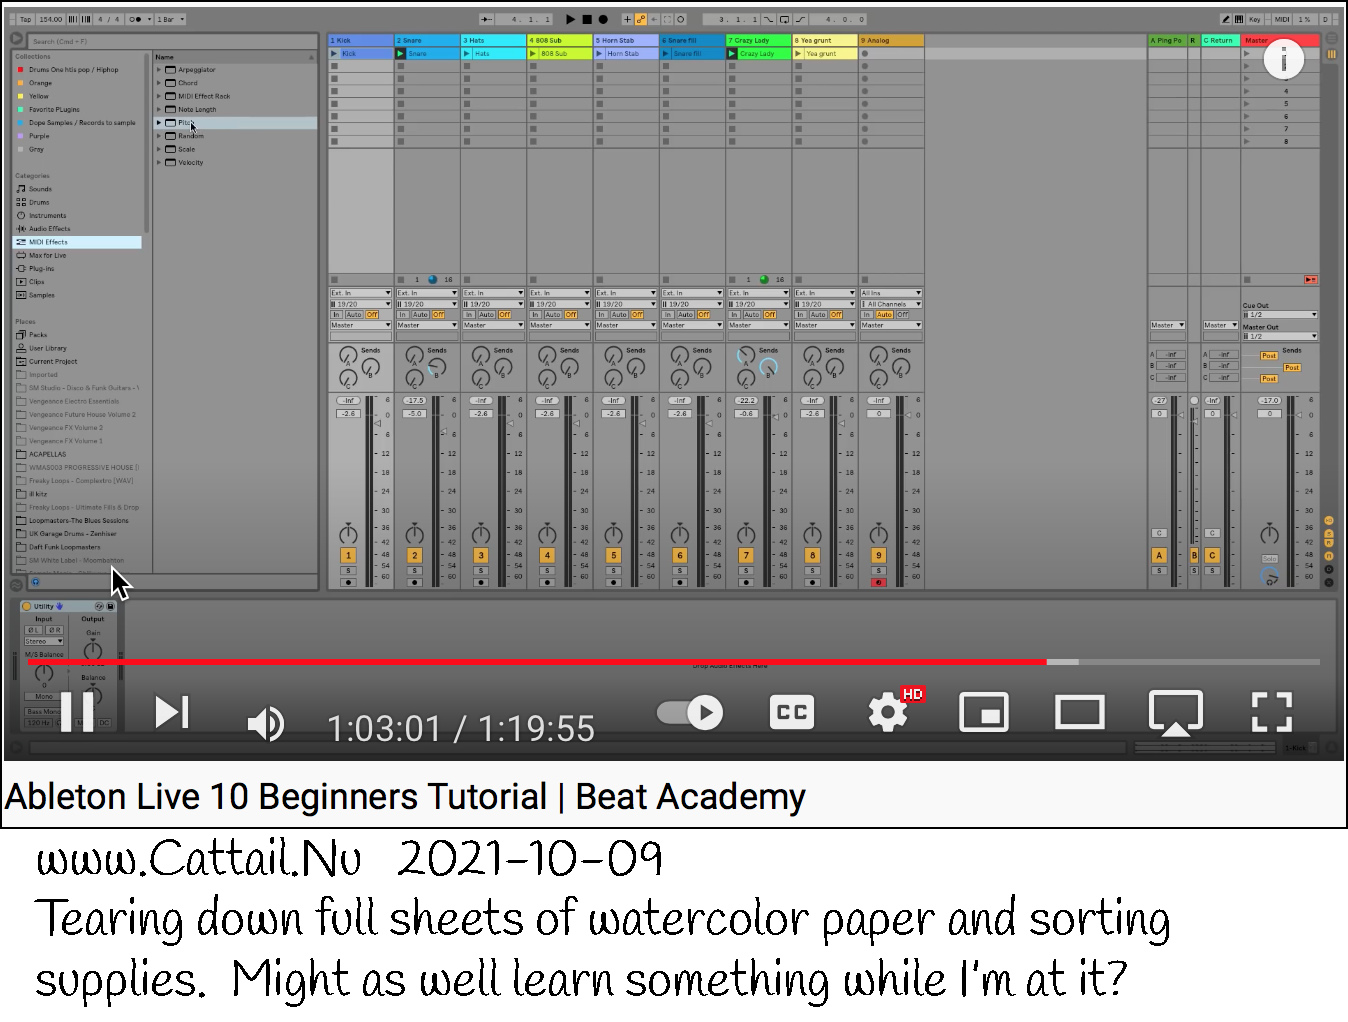1348x1022 pixels.
Task: Toggle track 7 activator button
Action: [745, 555]
